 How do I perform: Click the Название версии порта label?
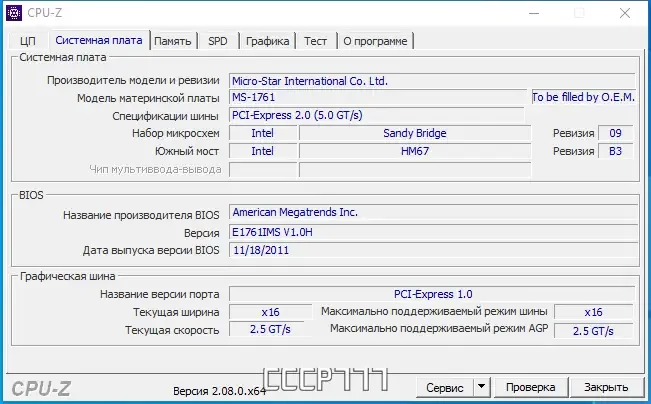(x=159, y=294)
